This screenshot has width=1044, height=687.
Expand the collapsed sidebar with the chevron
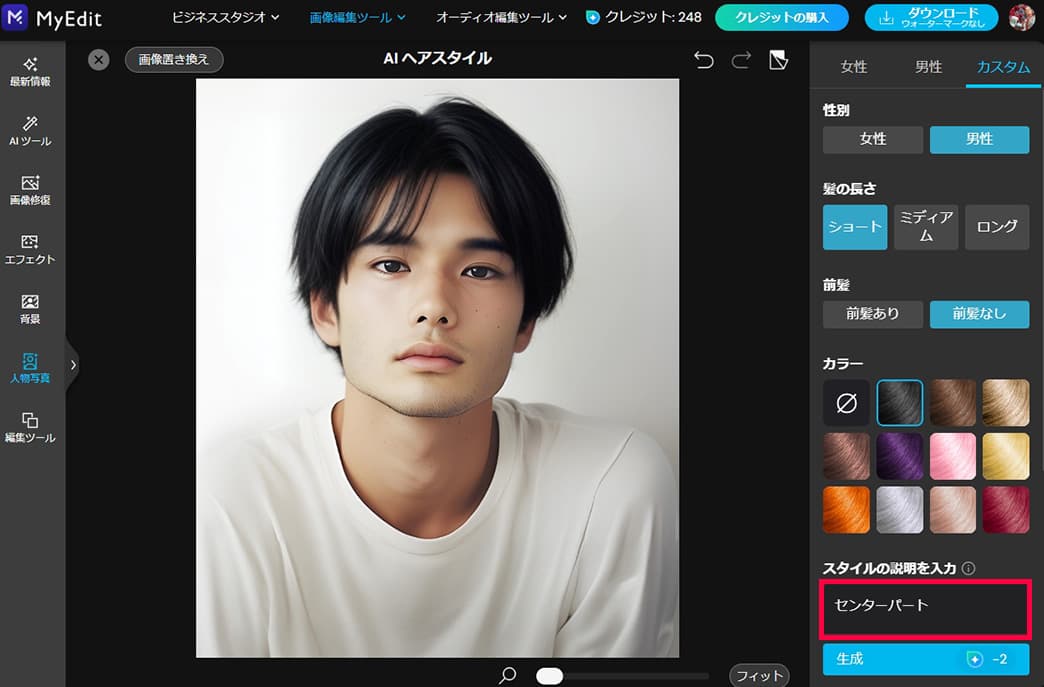(72, 366)
